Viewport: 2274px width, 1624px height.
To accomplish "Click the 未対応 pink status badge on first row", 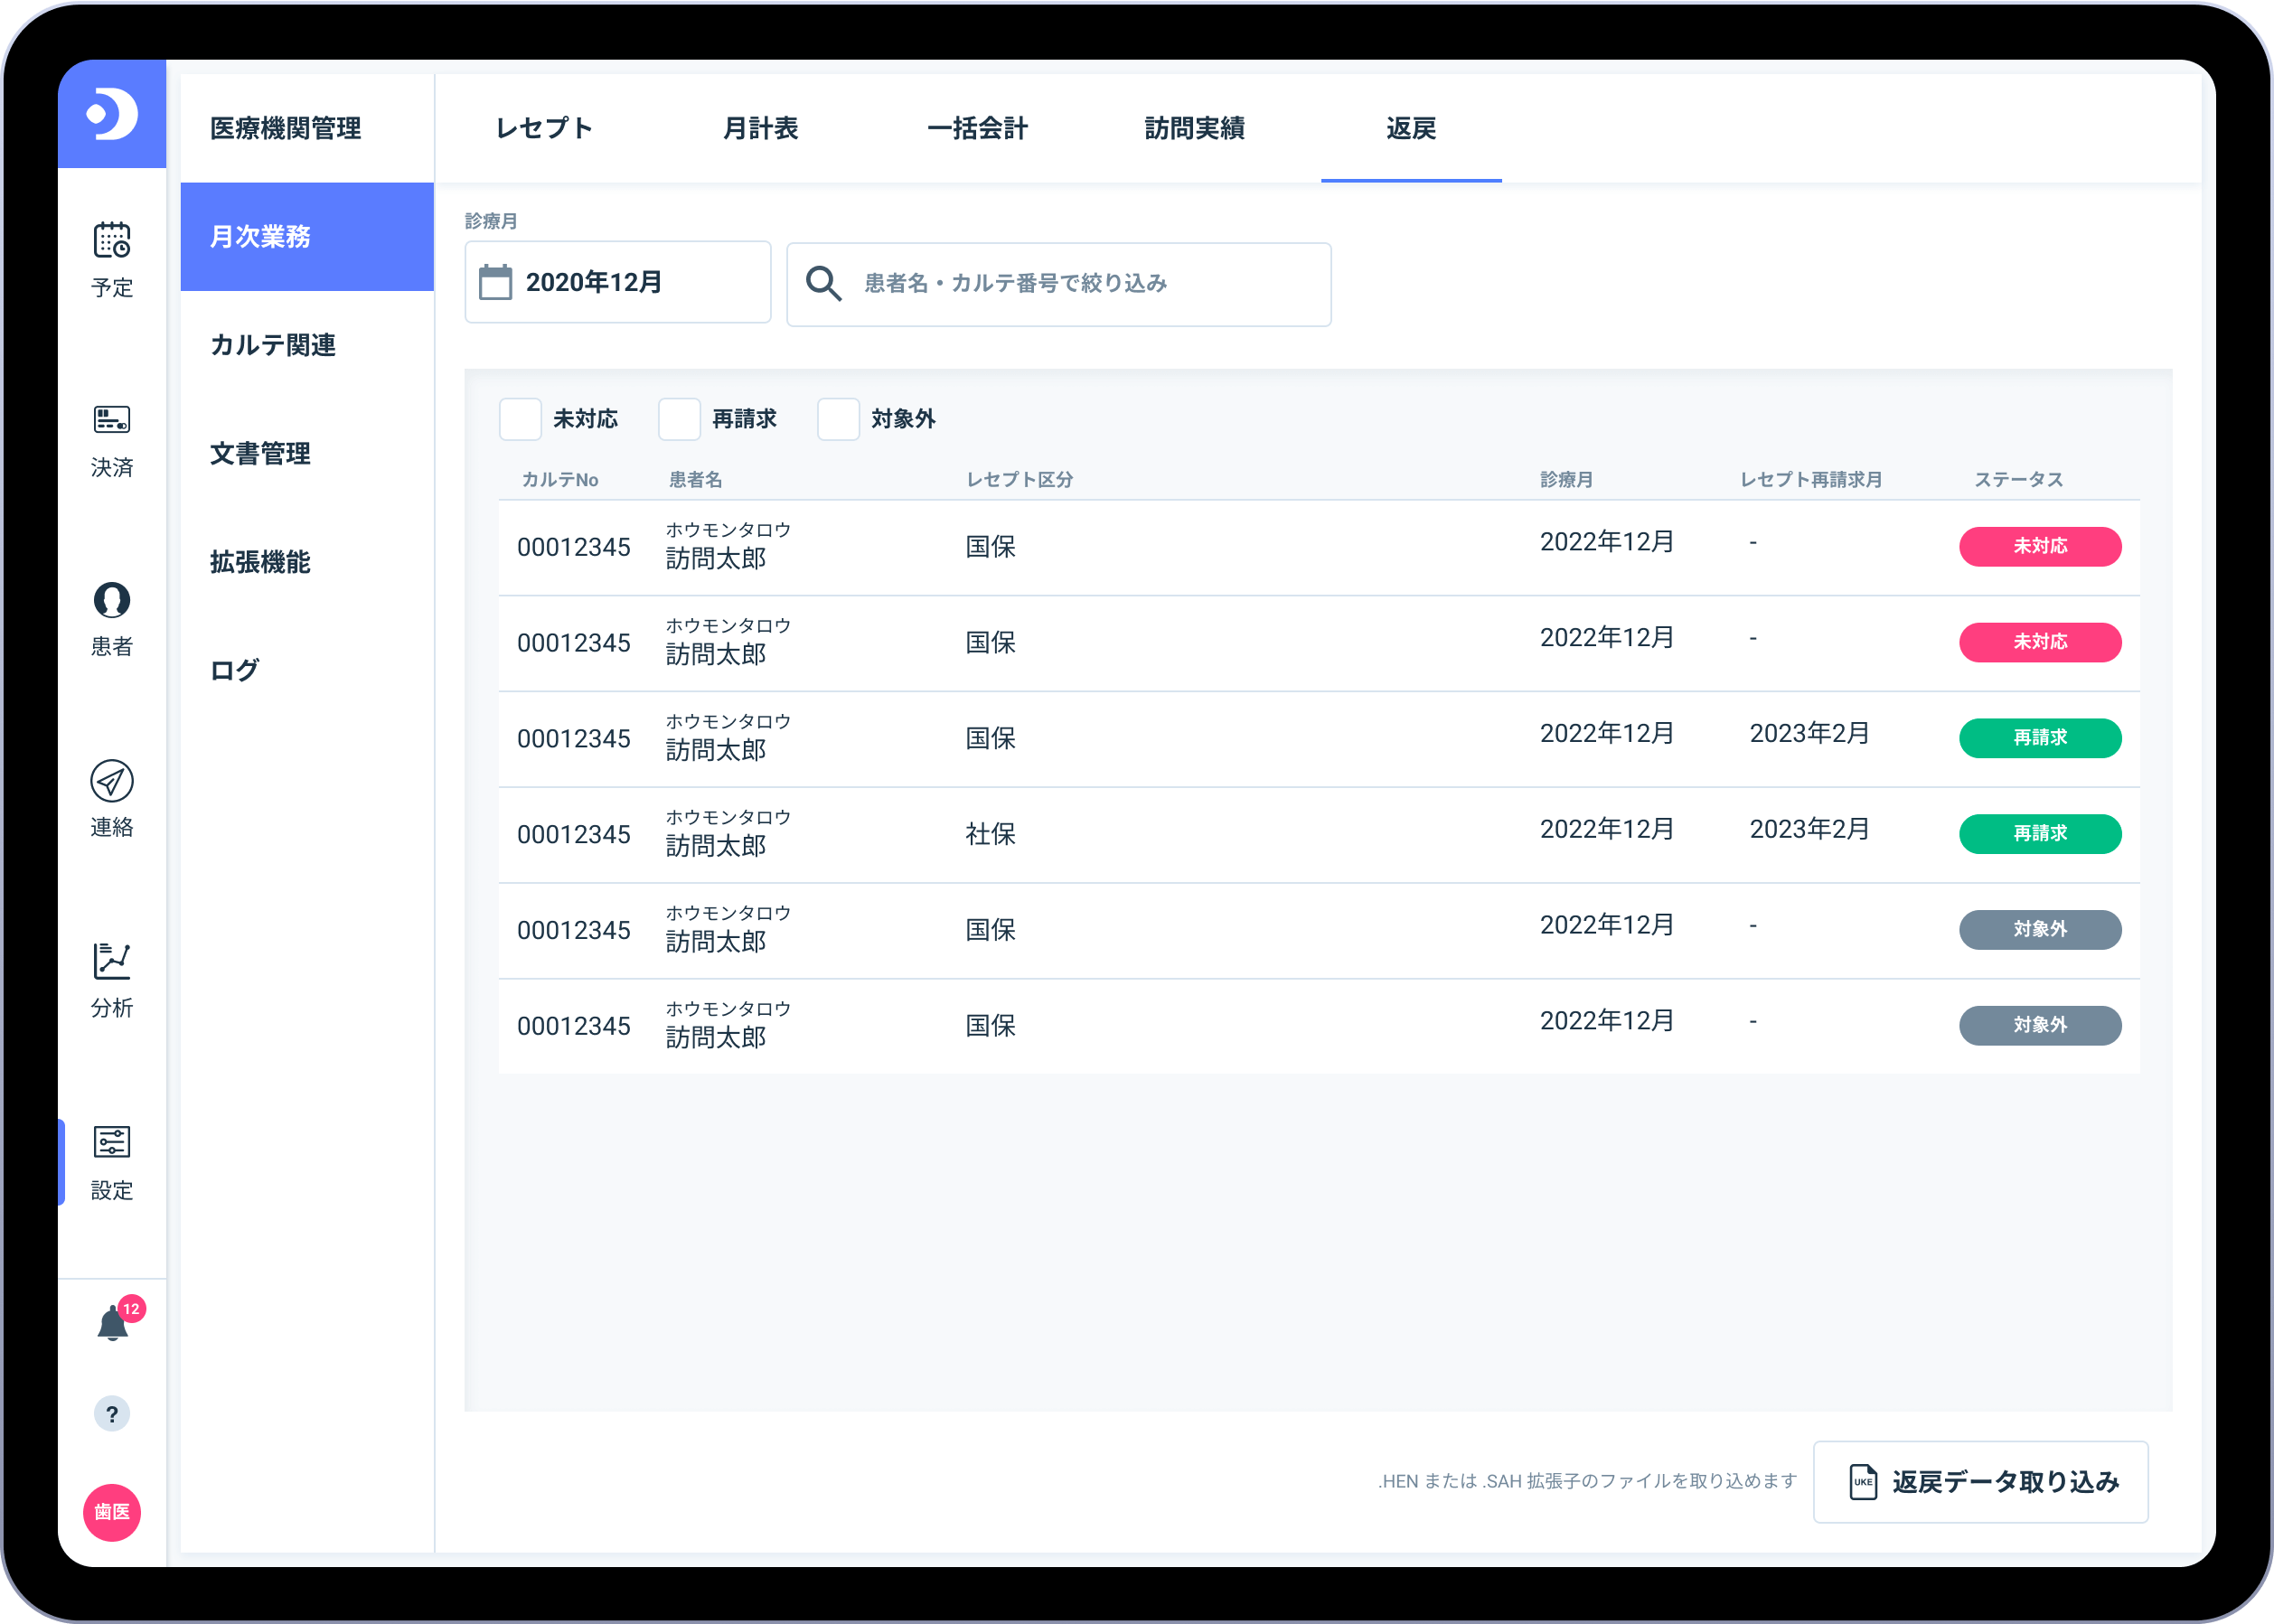I will 2040,547.
